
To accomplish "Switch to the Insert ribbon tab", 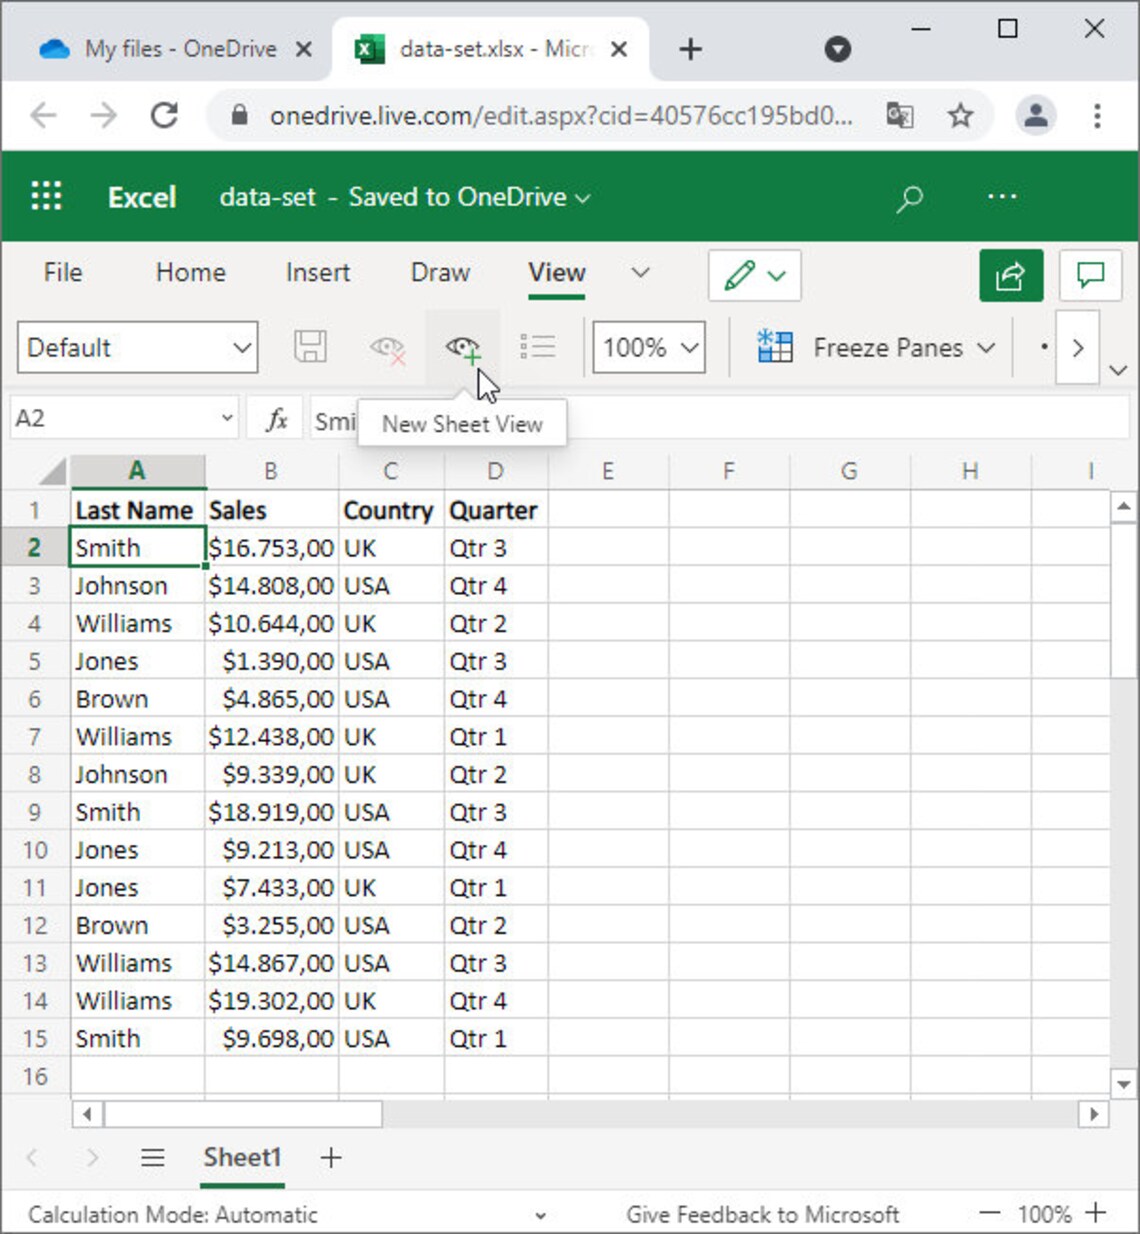I will click(x=317, y=273).
